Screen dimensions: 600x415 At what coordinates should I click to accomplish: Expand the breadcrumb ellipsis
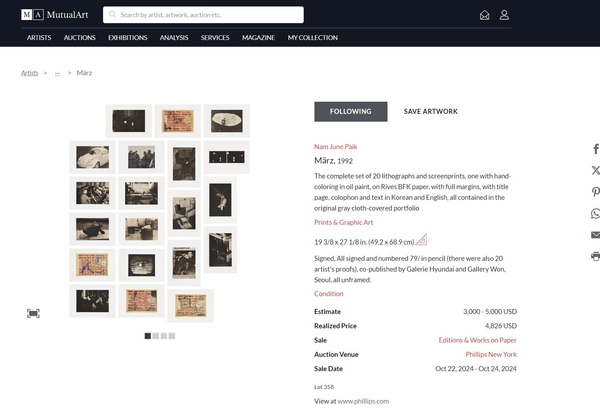(57, 73)
